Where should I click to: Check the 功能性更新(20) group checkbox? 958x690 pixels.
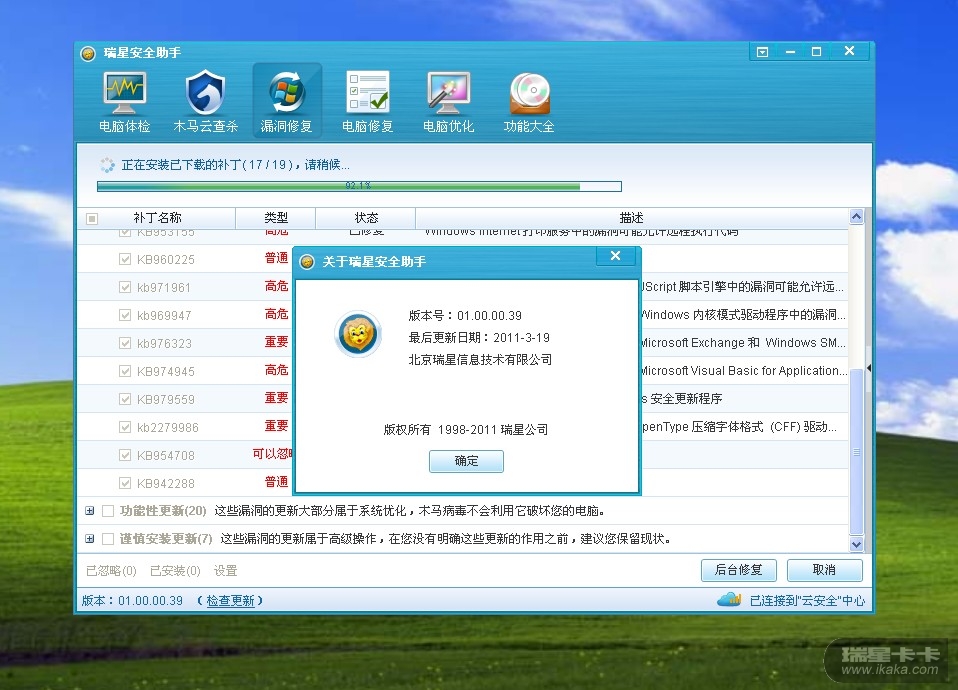[108, 511]
